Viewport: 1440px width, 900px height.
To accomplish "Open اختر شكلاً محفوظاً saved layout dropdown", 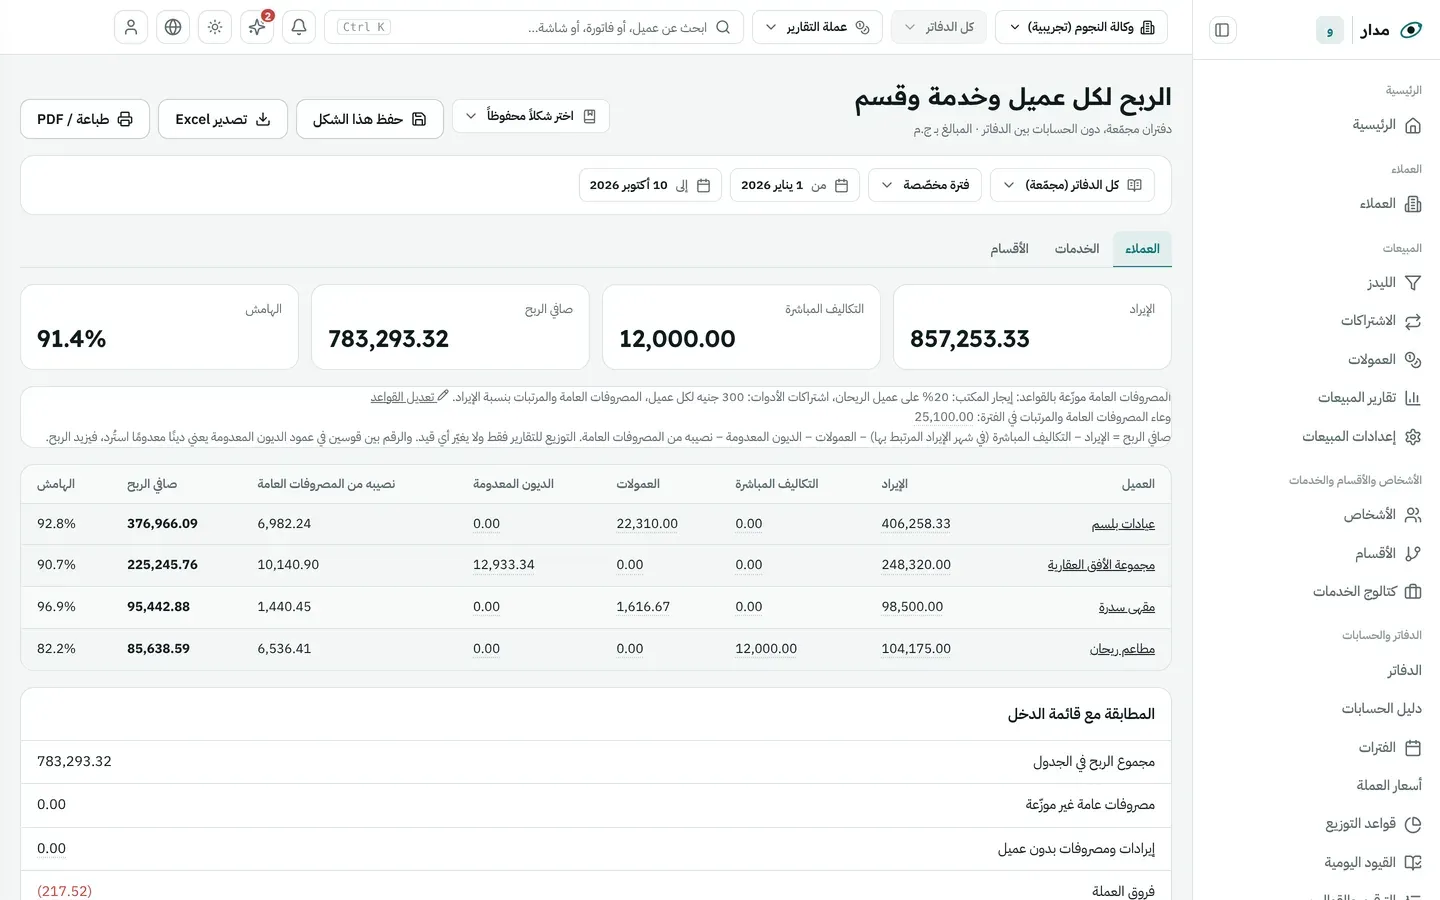I will click(x=531, y=116).
